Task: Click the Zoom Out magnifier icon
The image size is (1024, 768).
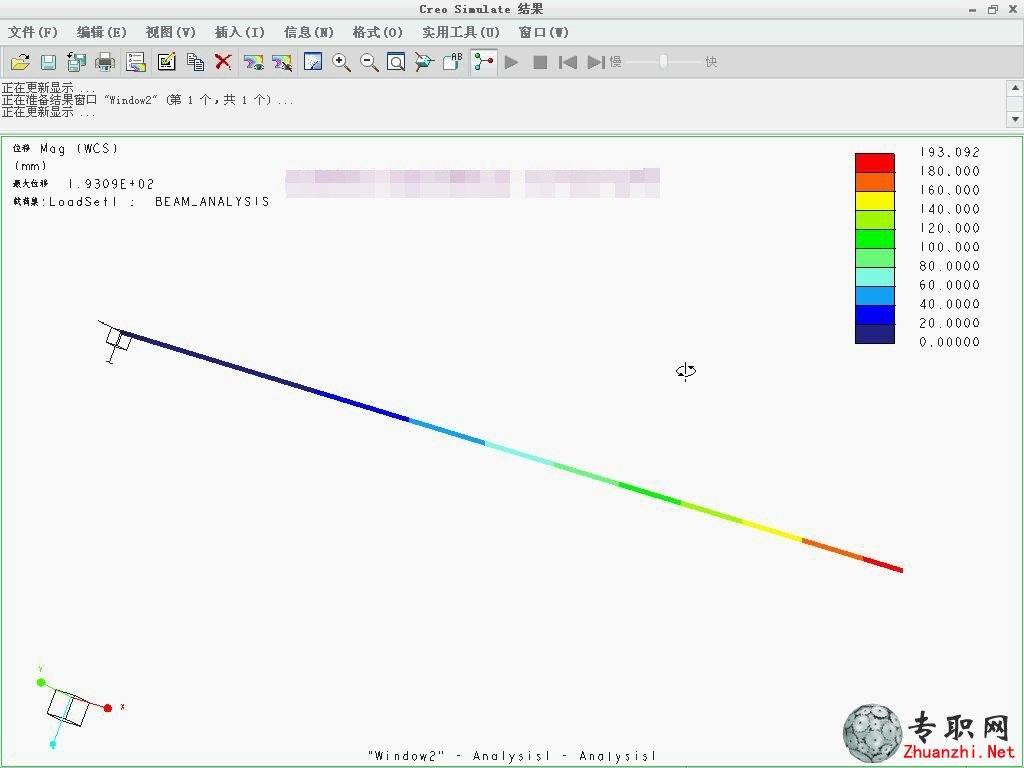Action: click(369, 62)
